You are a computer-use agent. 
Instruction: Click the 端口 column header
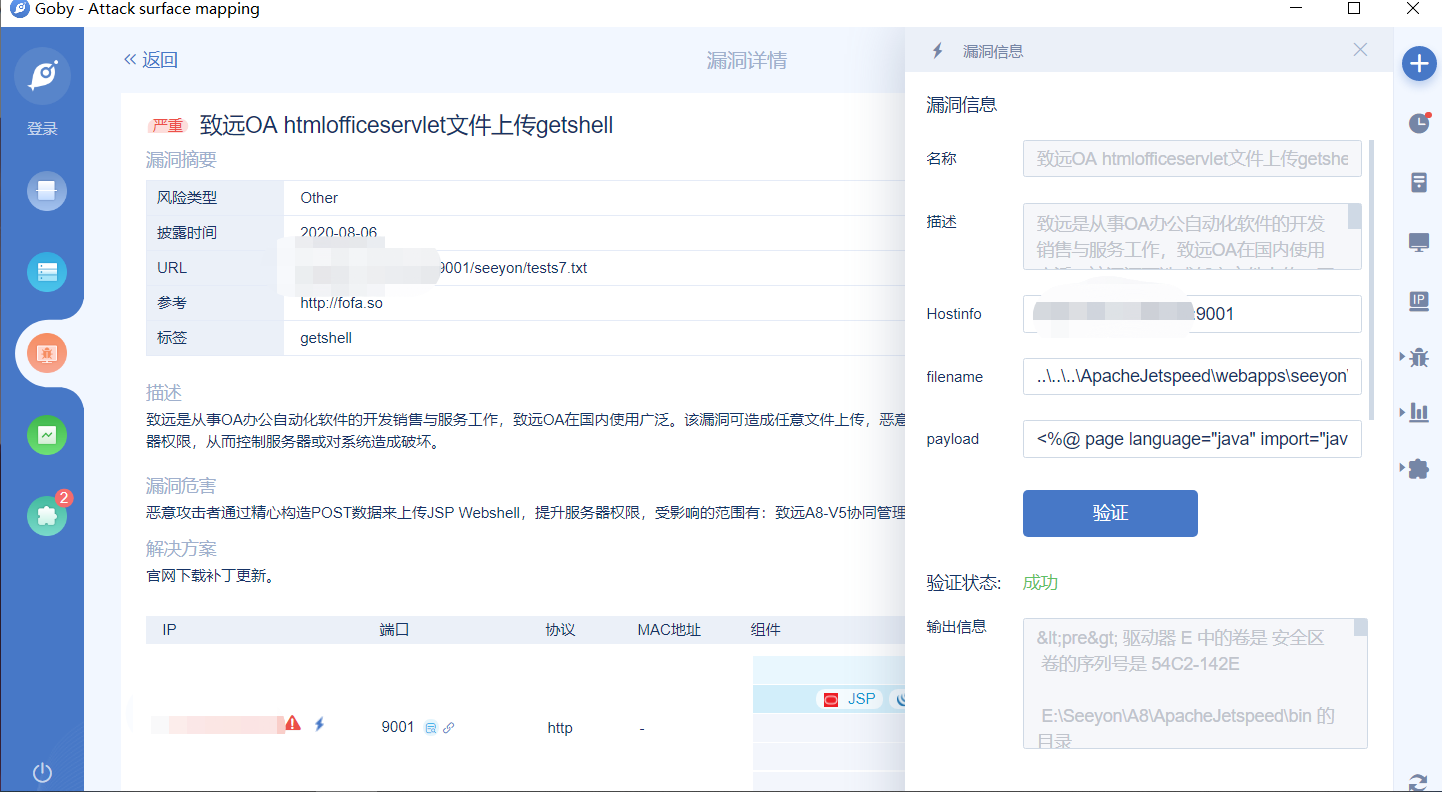click(395, 630)
